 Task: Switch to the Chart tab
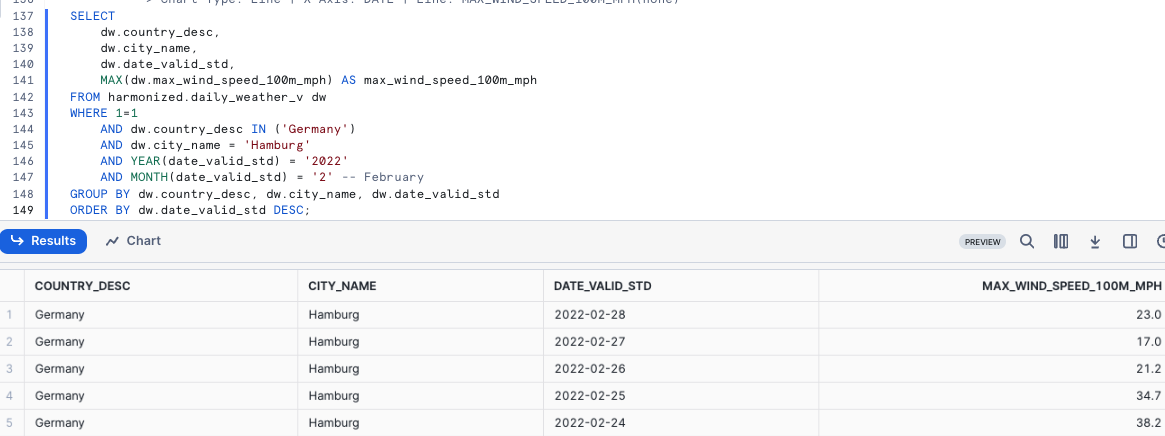click(x=133, y=241)
